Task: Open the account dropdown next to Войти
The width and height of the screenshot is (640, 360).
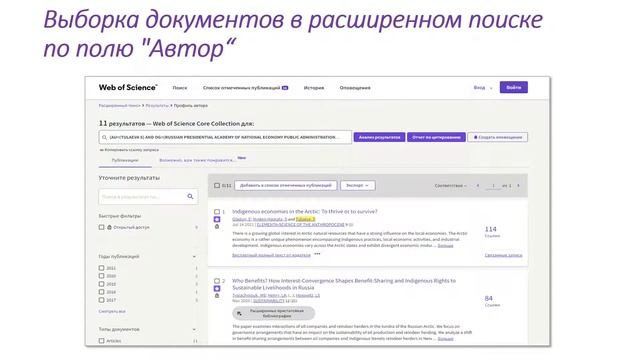Action: [483, 88]
